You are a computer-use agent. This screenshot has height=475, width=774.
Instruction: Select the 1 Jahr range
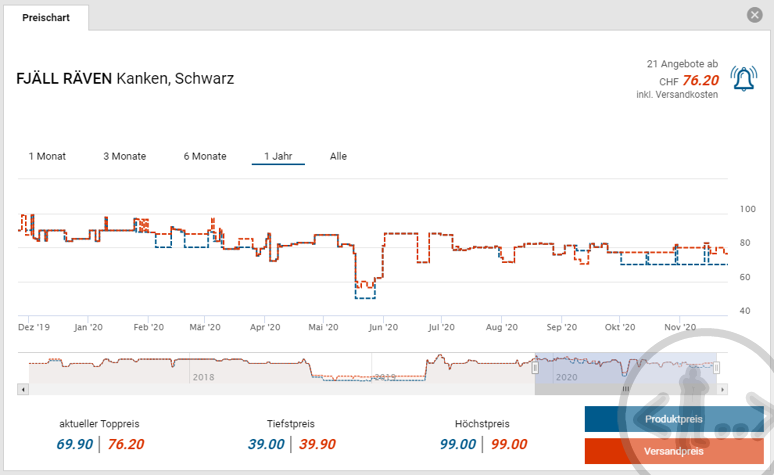(x=278, y=156)
